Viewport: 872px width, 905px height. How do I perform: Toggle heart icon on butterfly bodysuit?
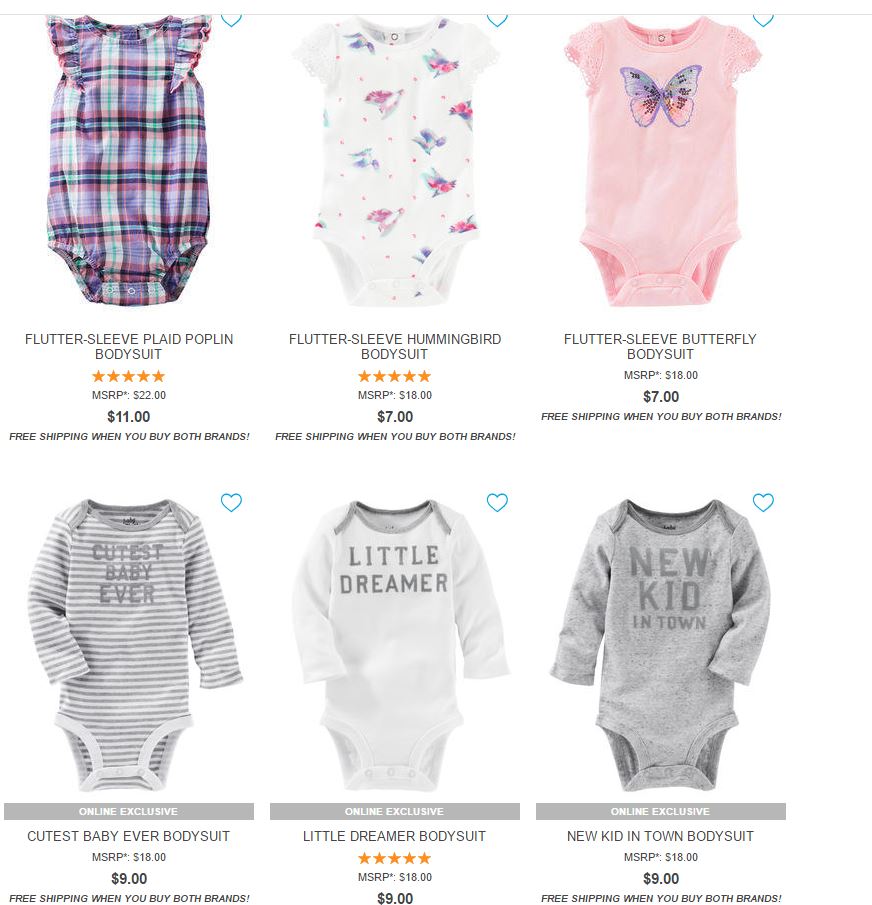(x=763, y=21)
